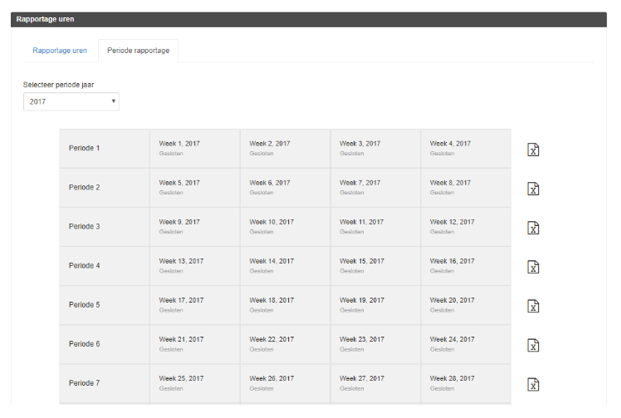
Task: Click the Periode 4 row label
Action: (x=84, y=266)
